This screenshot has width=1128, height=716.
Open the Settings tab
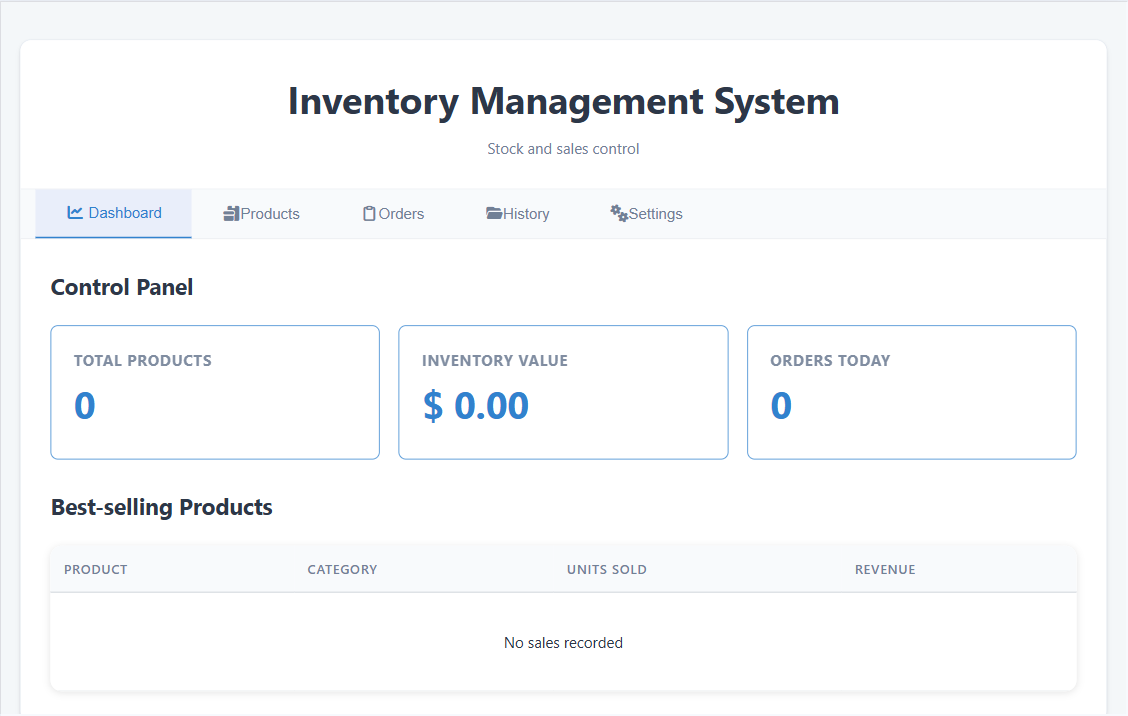click(x=652, y=213)
